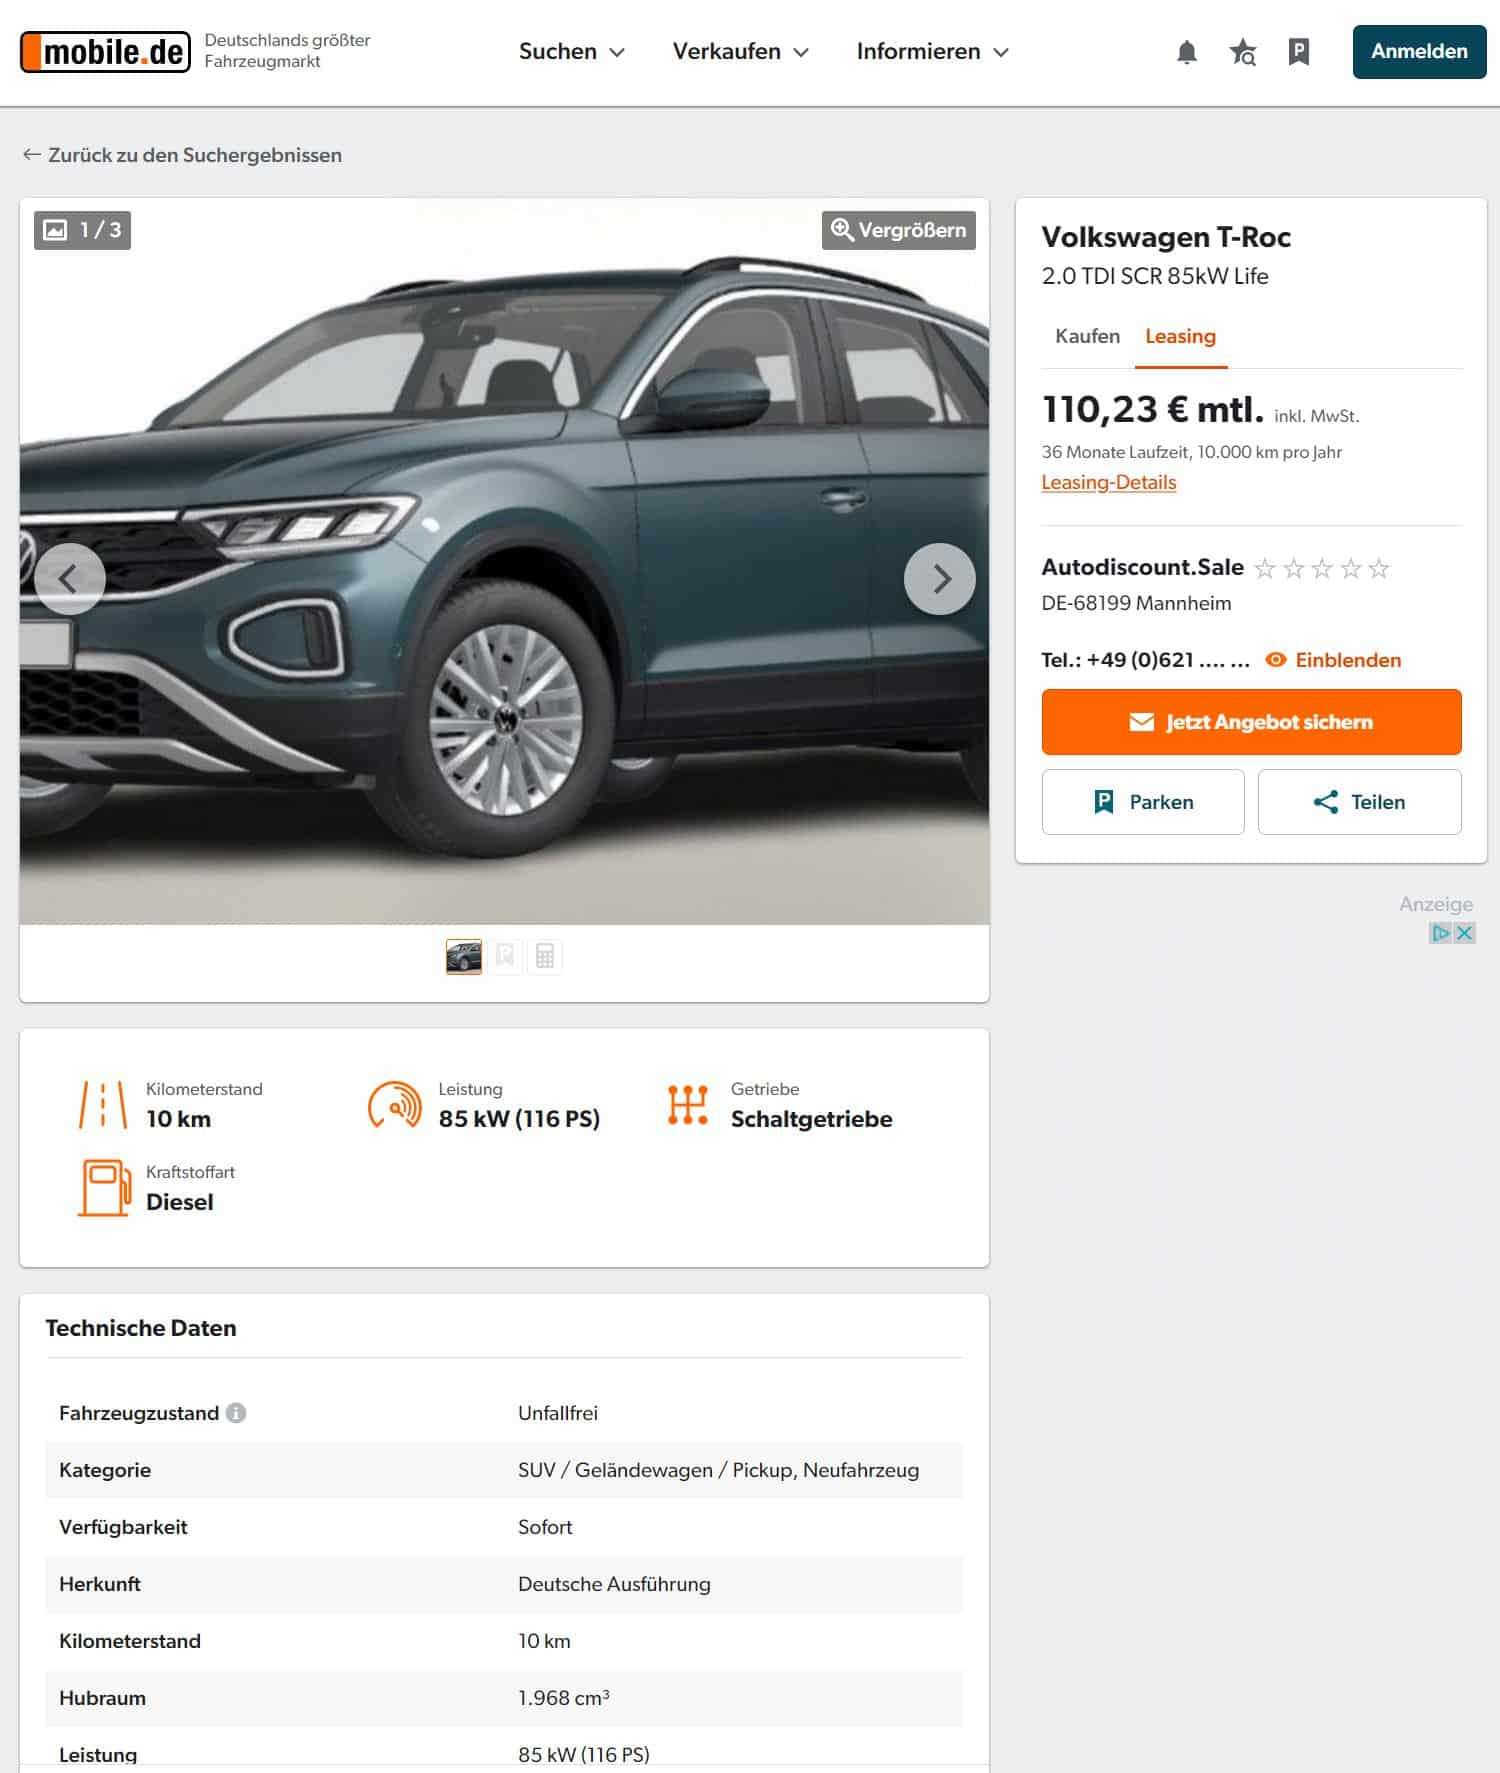This screenshot has width=1500, height=1773.
Task: Open parked vehicles bookmark icon in header
Action: pyautogui.click(x=1298, y=52)
